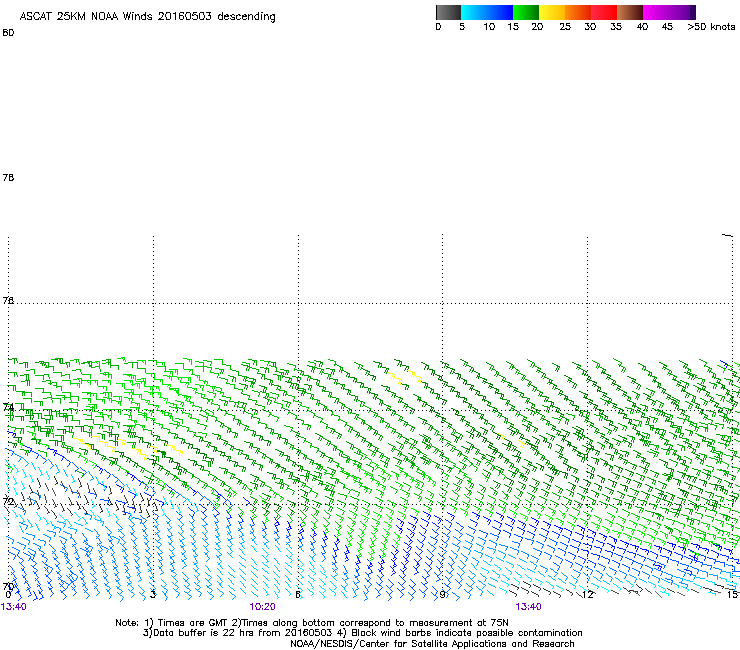Click the 'NOAA/NESDIS/Center for Satellite Applications and Research' credit
This screenshot has height=650, width=740.
click(432, 644)
